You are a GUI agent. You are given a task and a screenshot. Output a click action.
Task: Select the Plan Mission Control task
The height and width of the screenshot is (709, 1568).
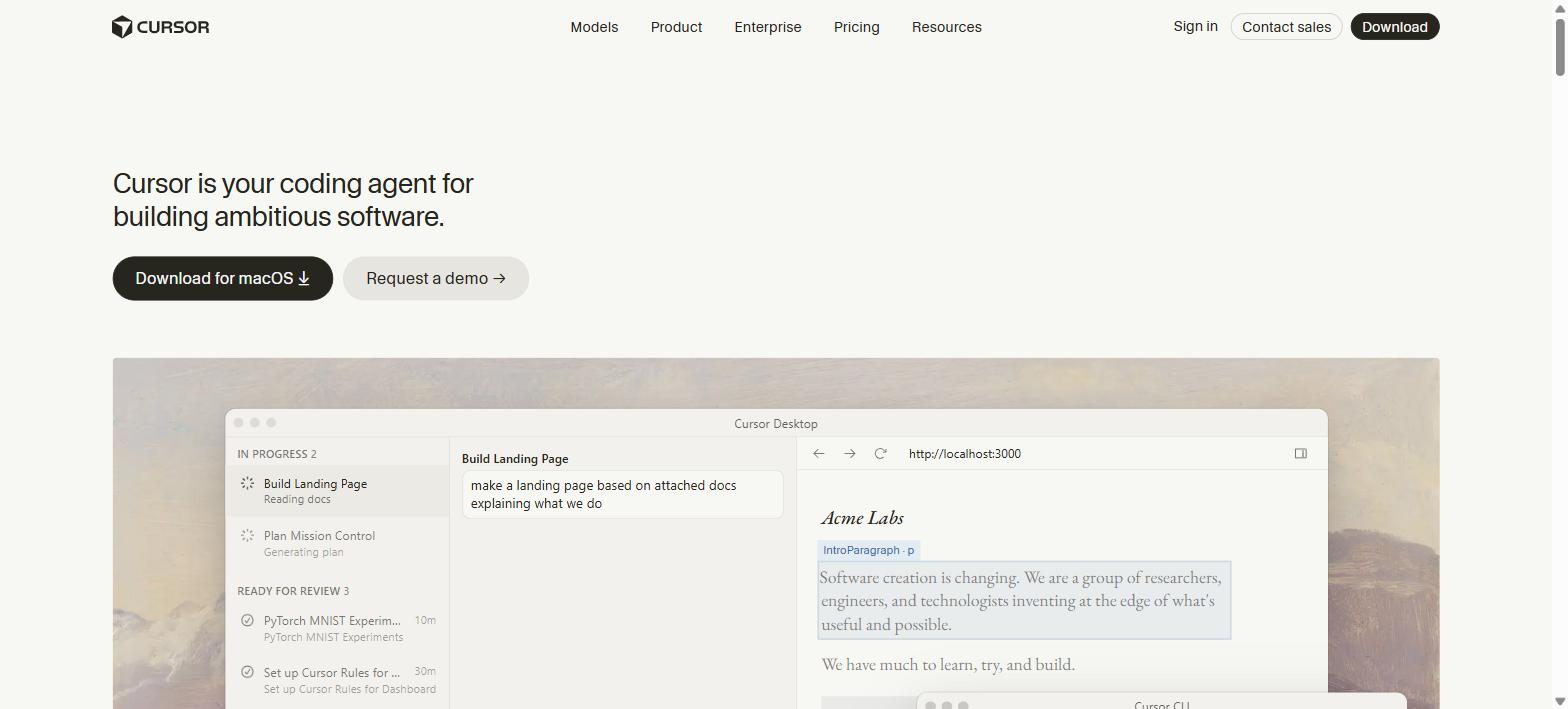pos(338,543)
